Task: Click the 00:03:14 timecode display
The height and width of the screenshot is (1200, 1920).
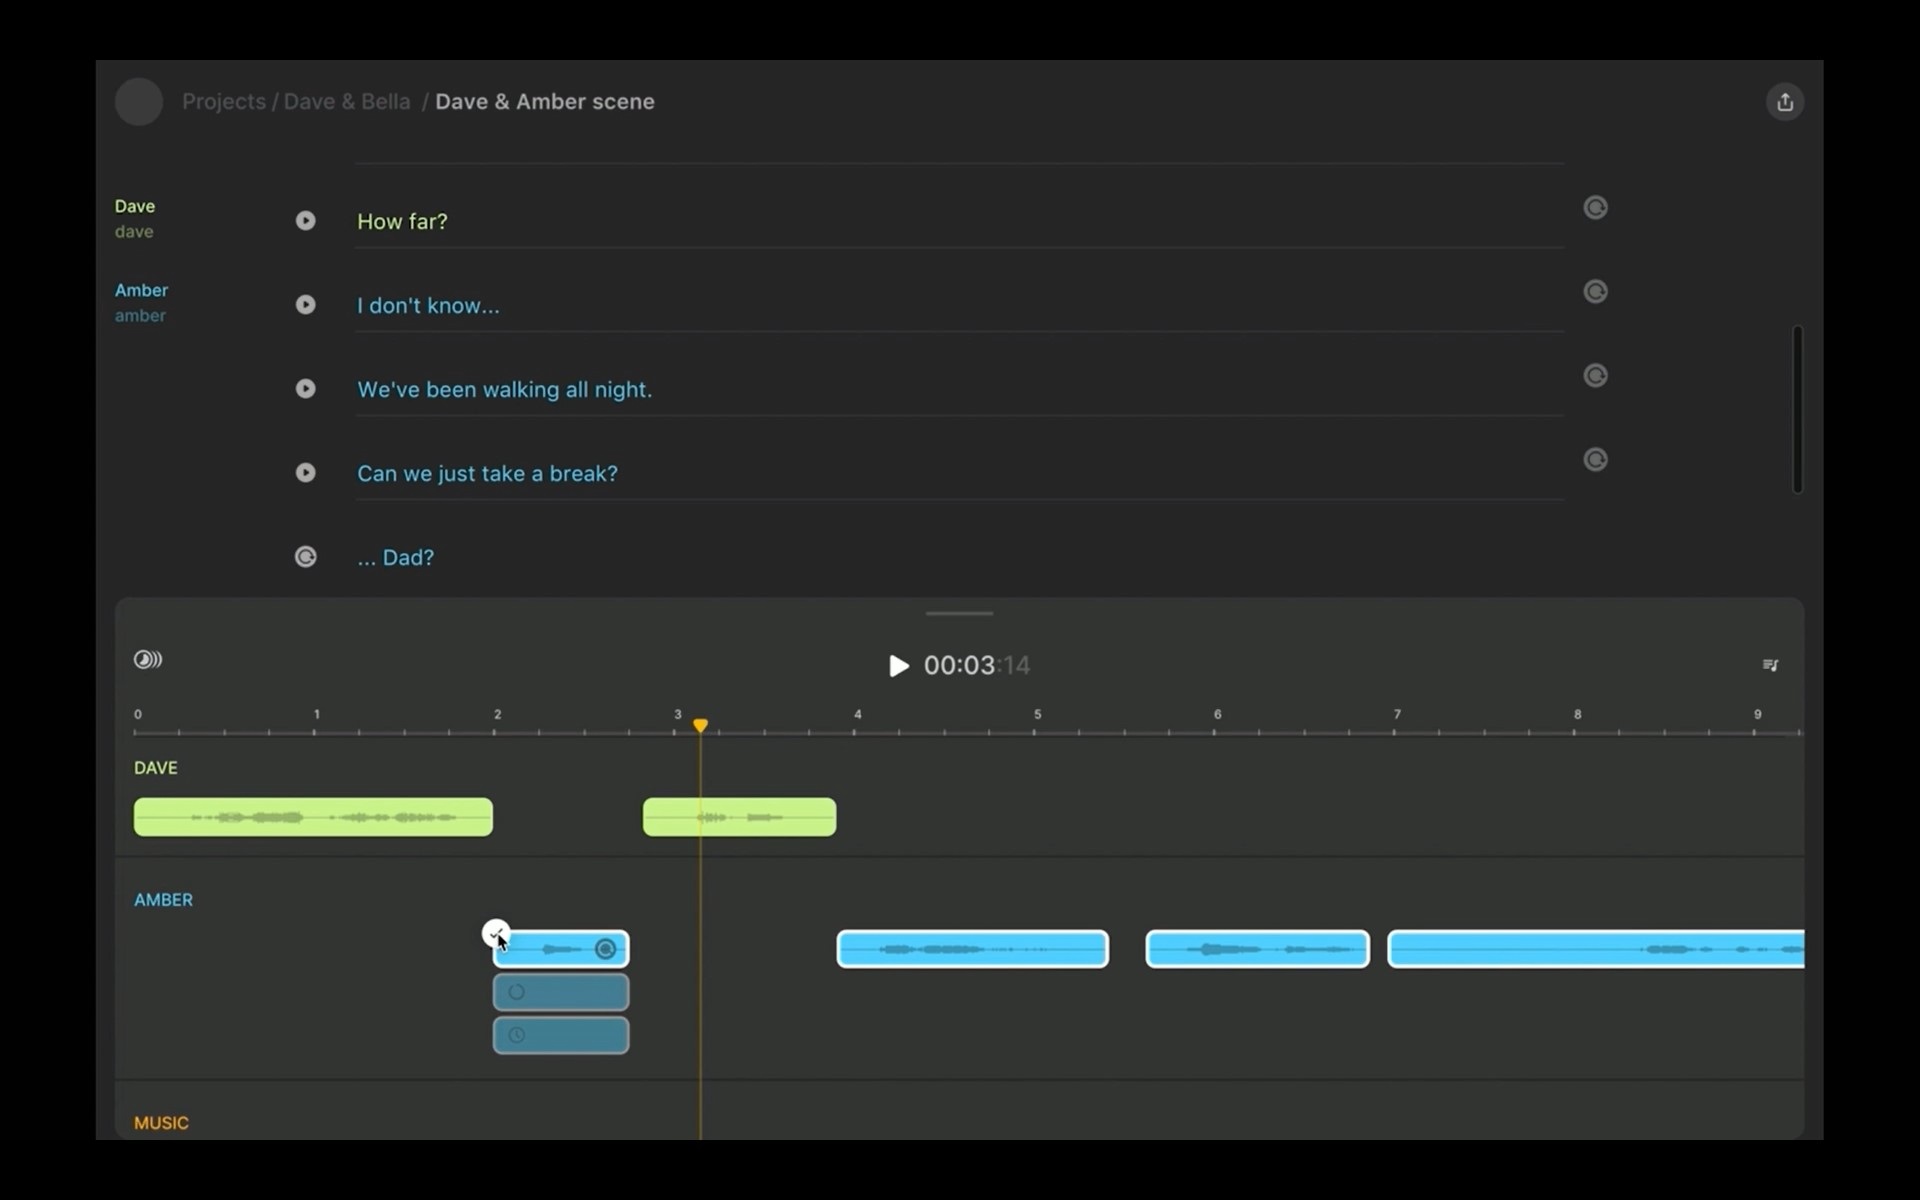Action: point(976,666)
